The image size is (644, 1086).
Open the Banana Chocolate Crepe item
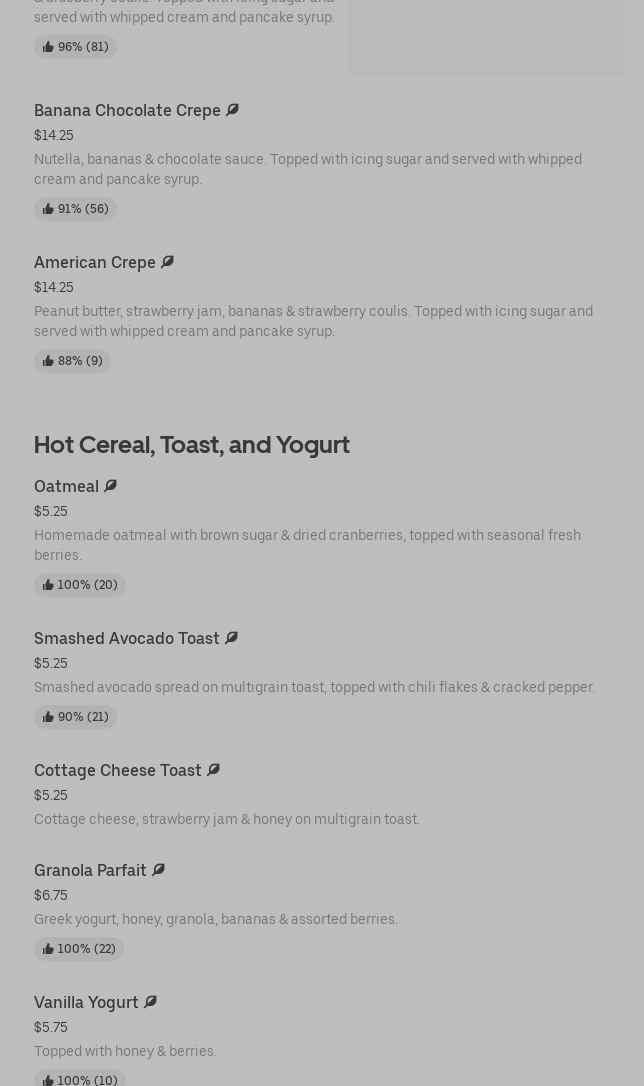pyautogui.click(x=127, y=110)
